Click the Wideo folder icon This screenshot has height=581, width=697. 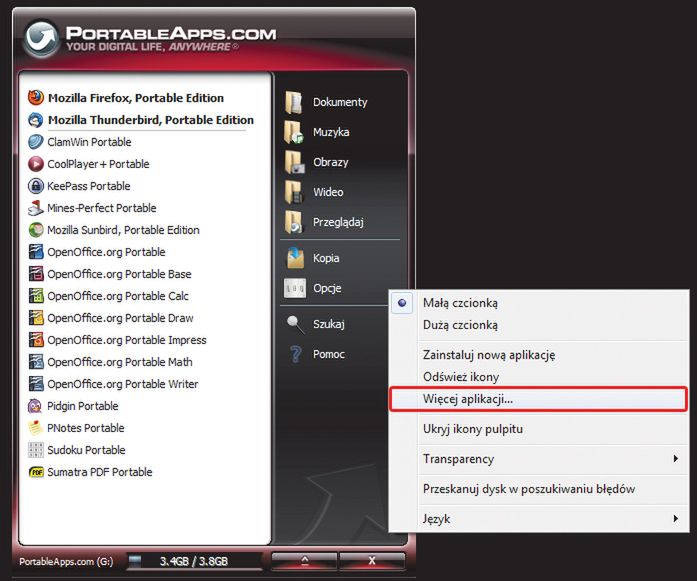294,192
